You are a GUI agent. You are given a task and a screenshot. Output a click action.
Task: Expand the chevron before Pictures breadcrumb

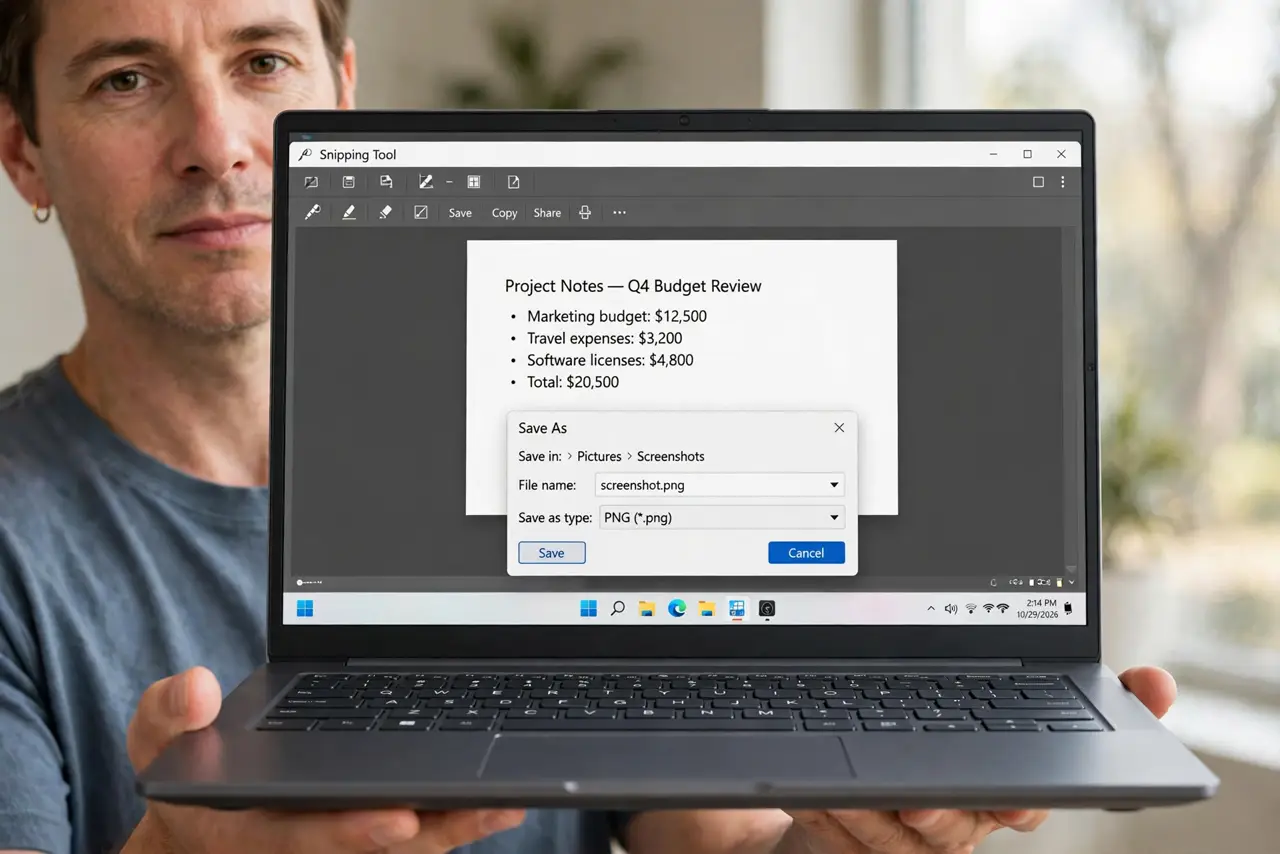(569, 456)
